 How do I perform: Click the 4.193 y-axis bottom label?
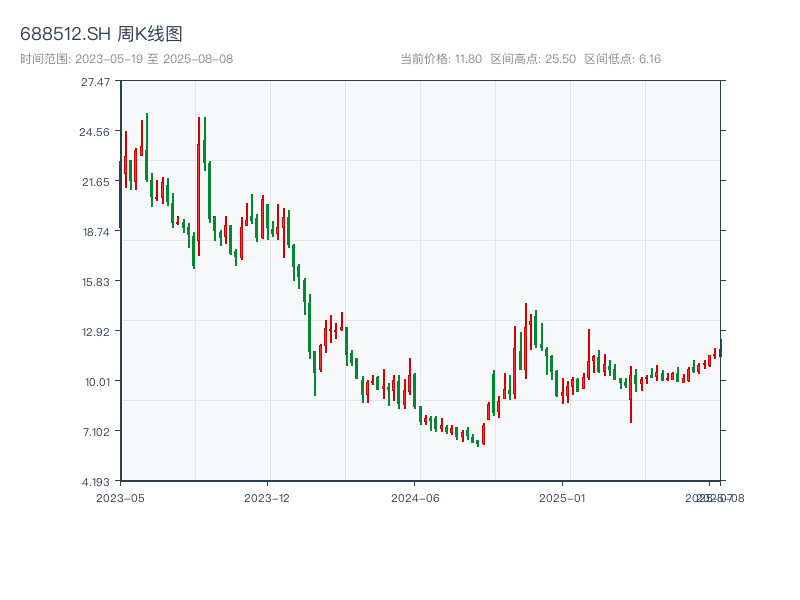[x=96, y=481]
